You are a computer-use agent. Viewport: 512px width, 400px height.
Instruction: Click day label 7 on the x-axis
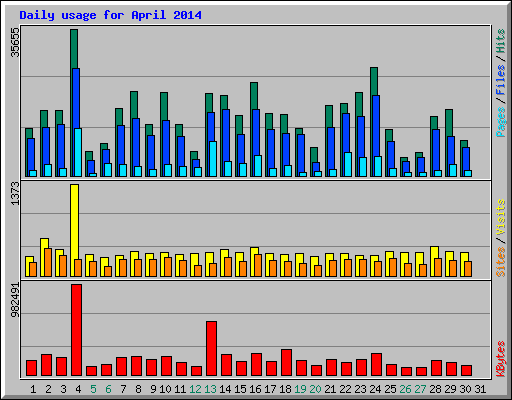(123, 389)
